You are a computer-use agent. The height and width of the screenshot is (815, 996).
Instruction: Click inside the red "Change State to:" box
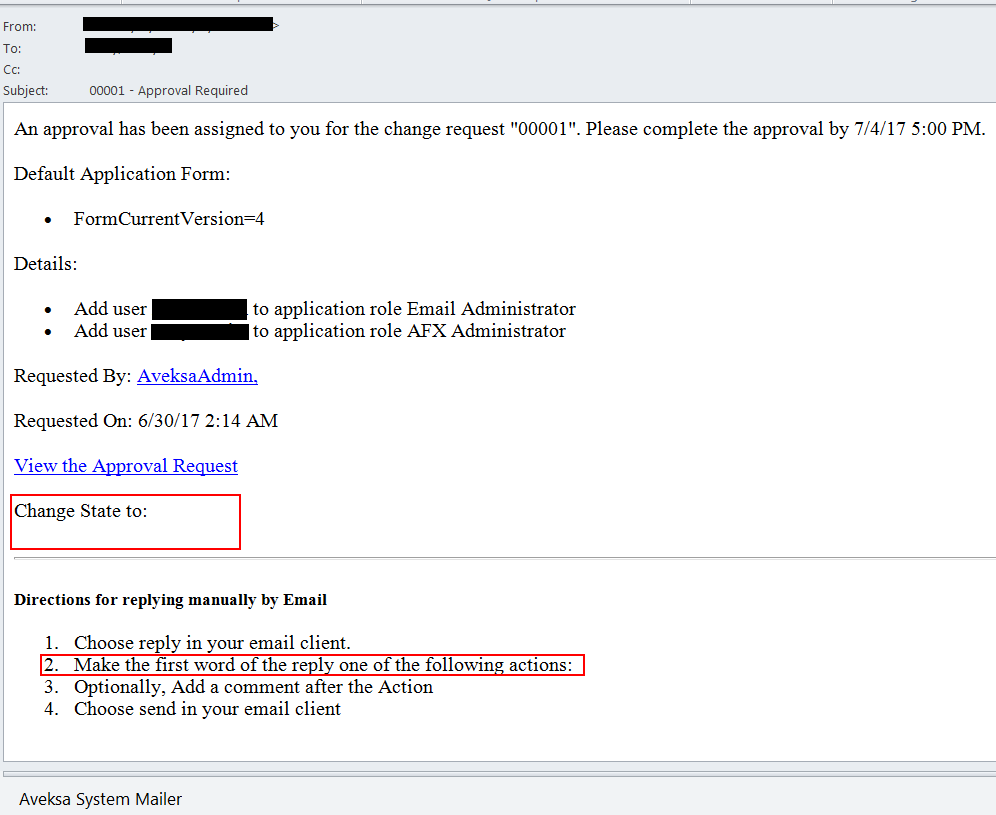(125, 521)
